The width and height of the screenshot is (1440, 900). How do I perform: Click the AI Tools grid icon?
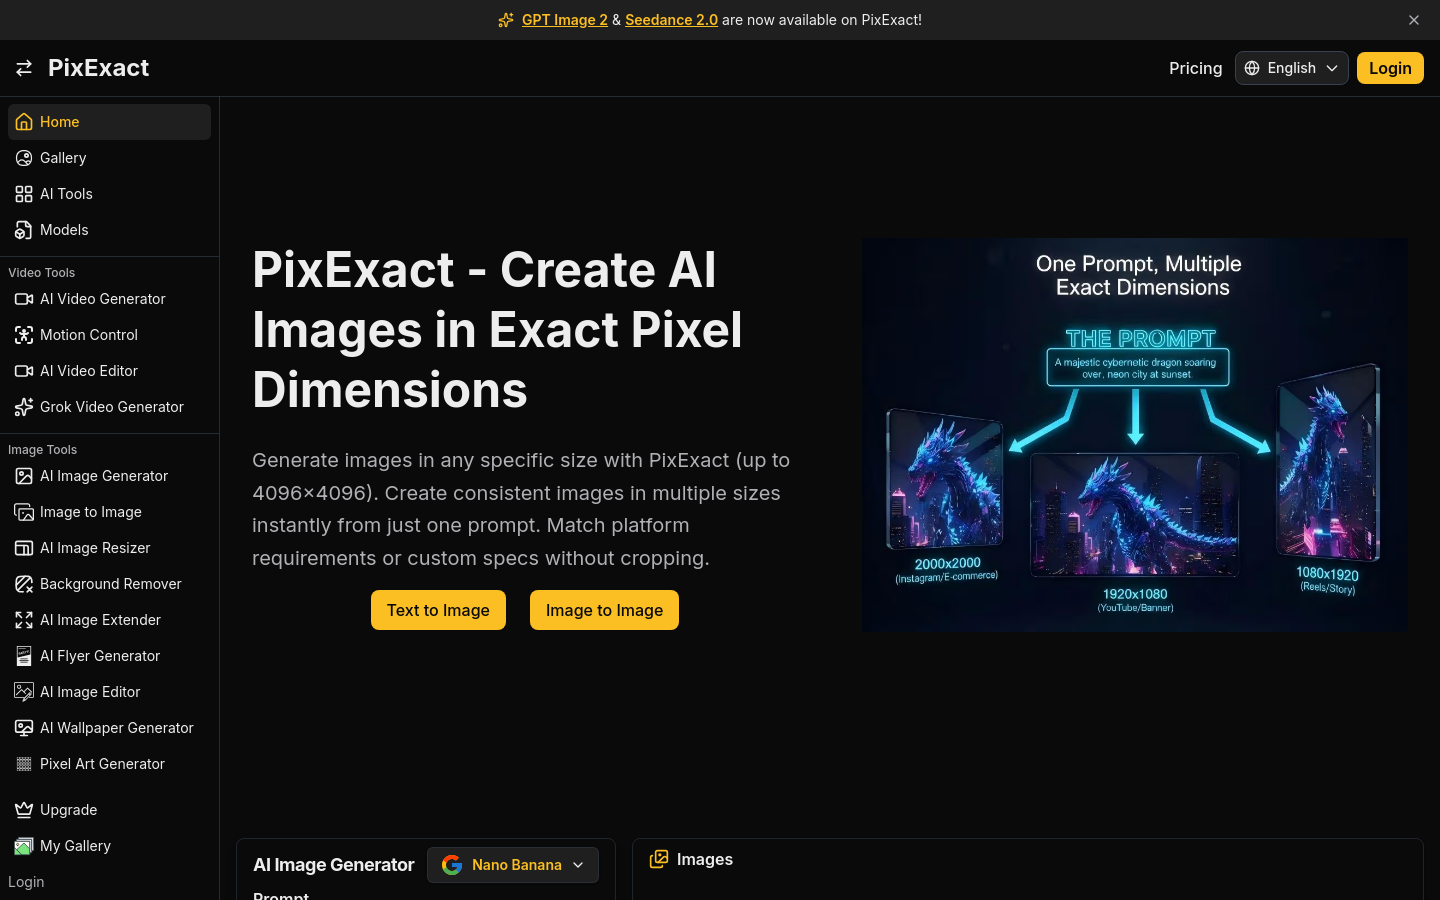click(x=24, y=194)
